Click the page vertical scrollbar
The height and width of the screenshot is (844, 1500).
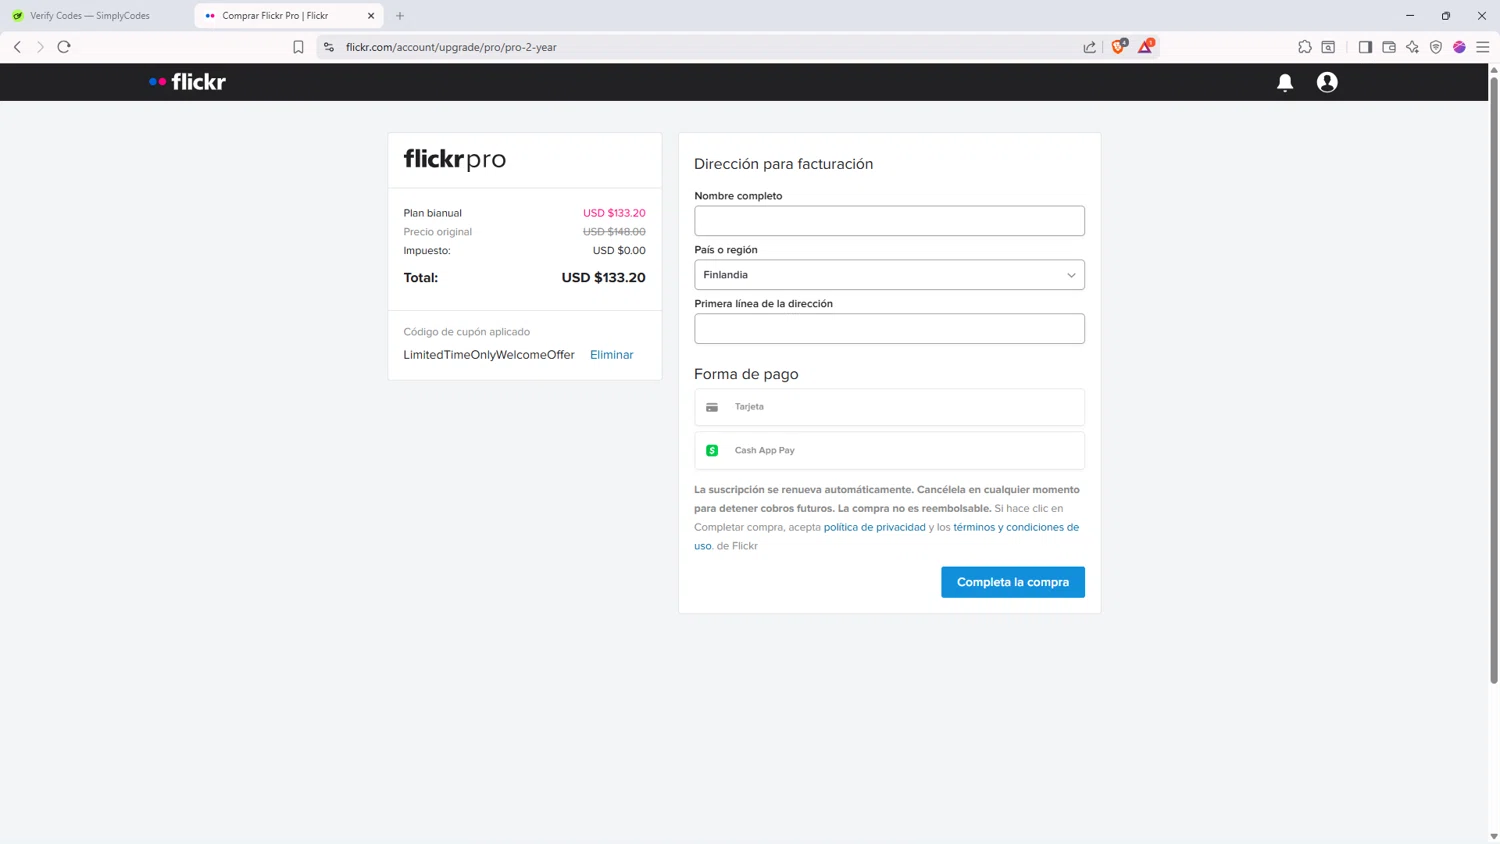click(x=1494, y=380)
